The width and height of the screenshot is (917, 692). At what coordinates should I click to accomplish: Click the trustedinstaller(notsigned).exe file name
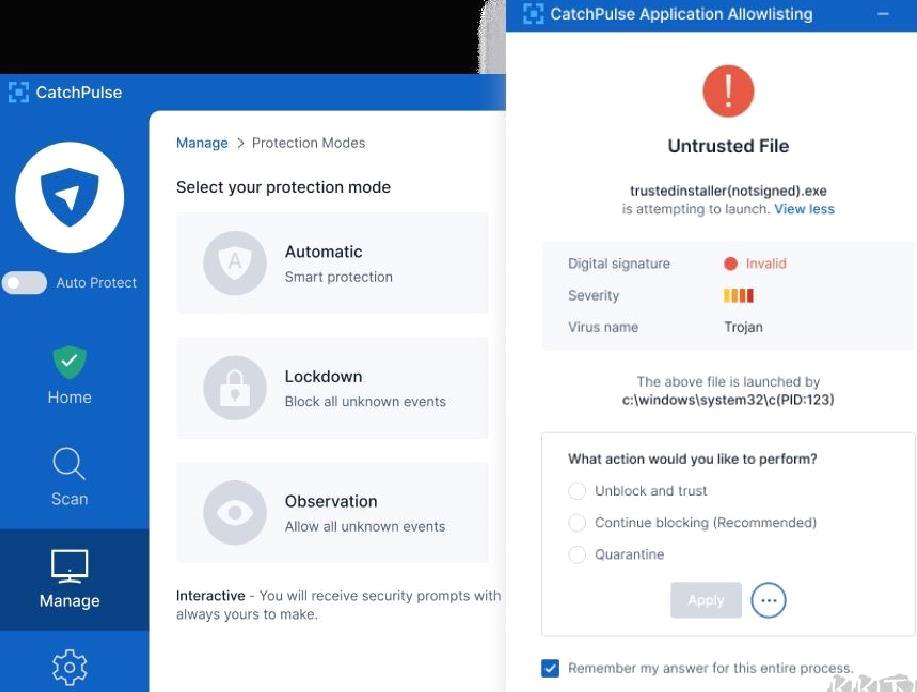pyautogui.click(x=728, y=191)
